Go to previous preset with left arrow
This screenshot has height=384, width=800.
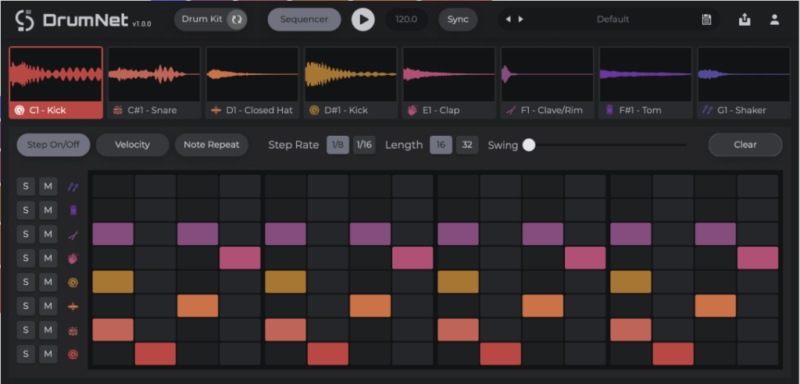point(508,19)
